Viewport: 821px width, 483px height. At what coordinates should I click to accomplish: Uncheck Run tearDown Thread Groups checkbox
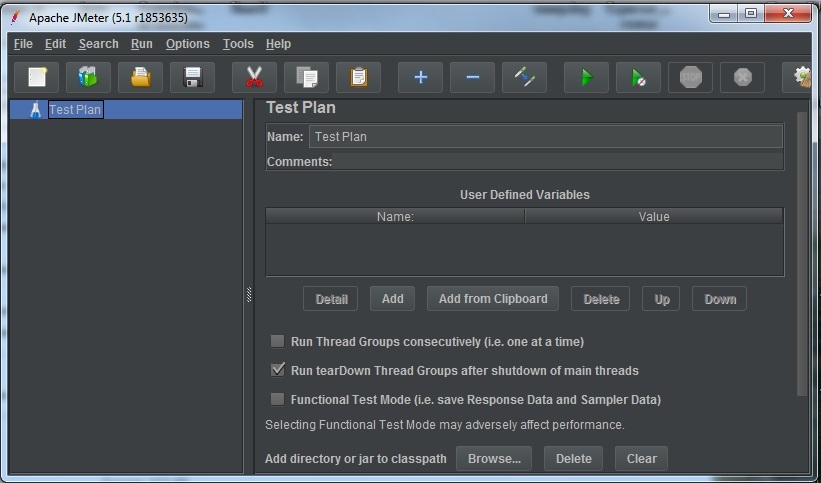click(x=278, y=370)
